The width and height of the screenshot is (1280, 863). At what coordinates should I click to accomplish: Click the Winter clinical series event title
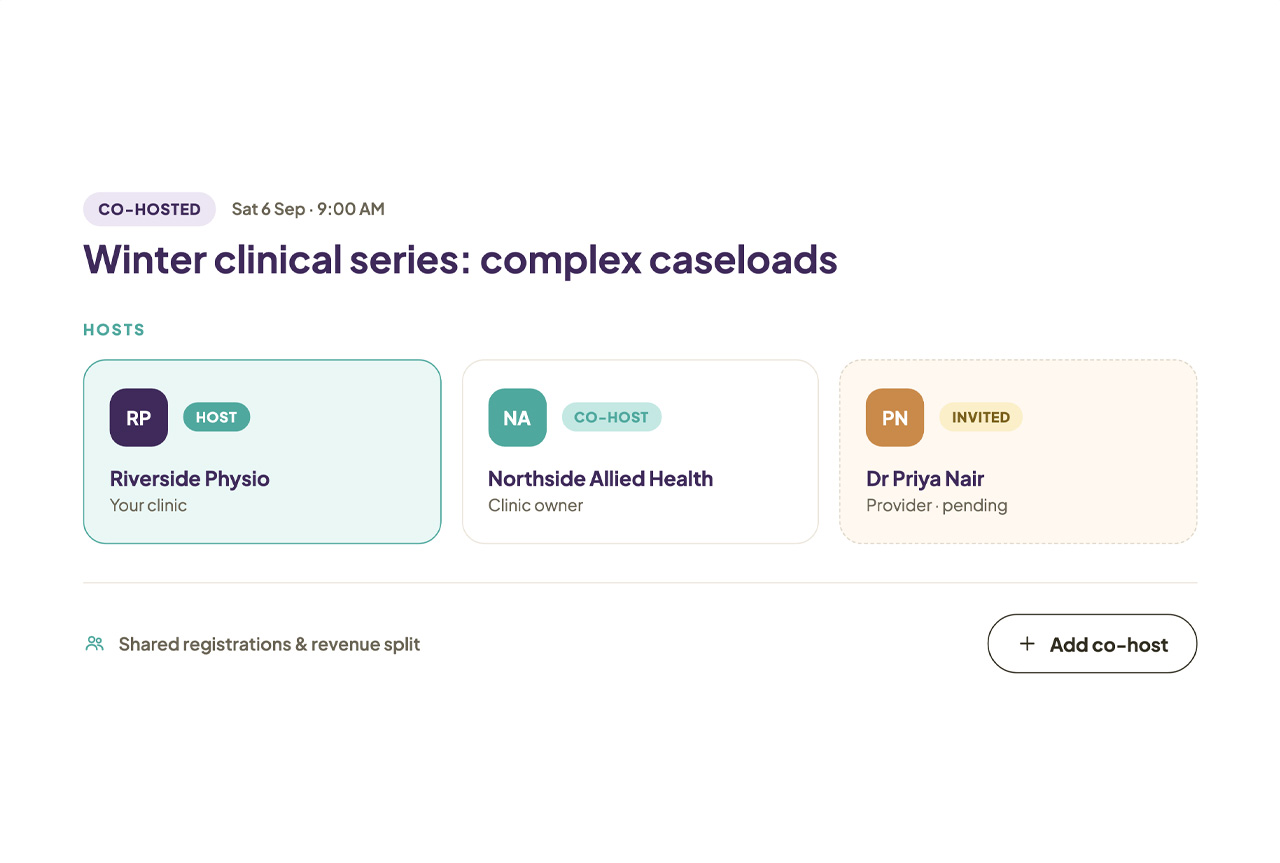[460, 260]
